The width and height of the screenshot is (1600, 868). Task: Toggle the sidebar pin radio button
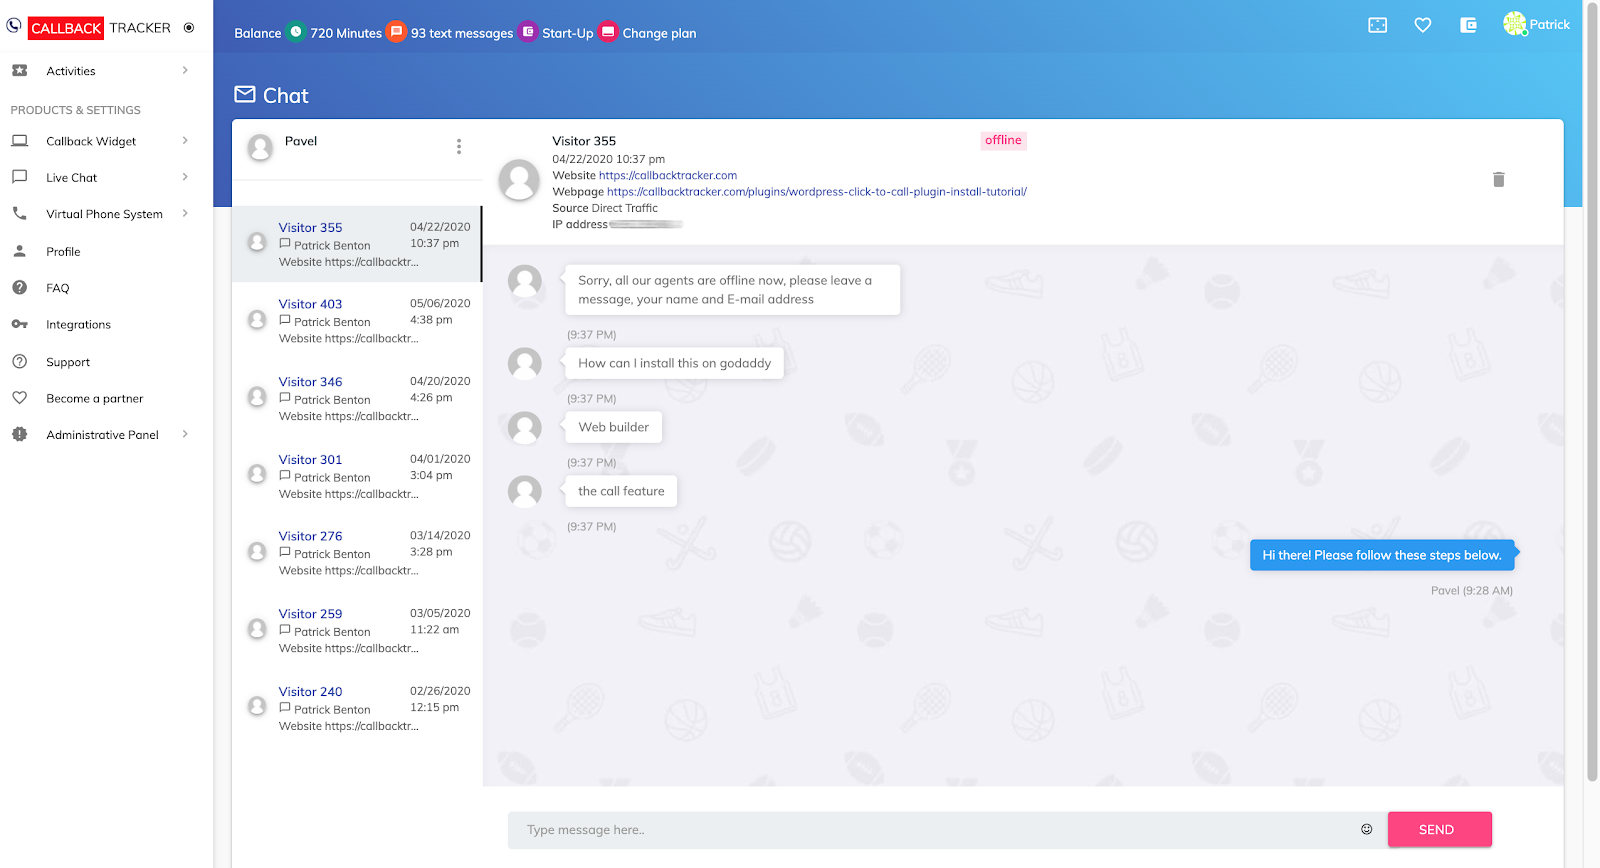click(x=189, y=28)
